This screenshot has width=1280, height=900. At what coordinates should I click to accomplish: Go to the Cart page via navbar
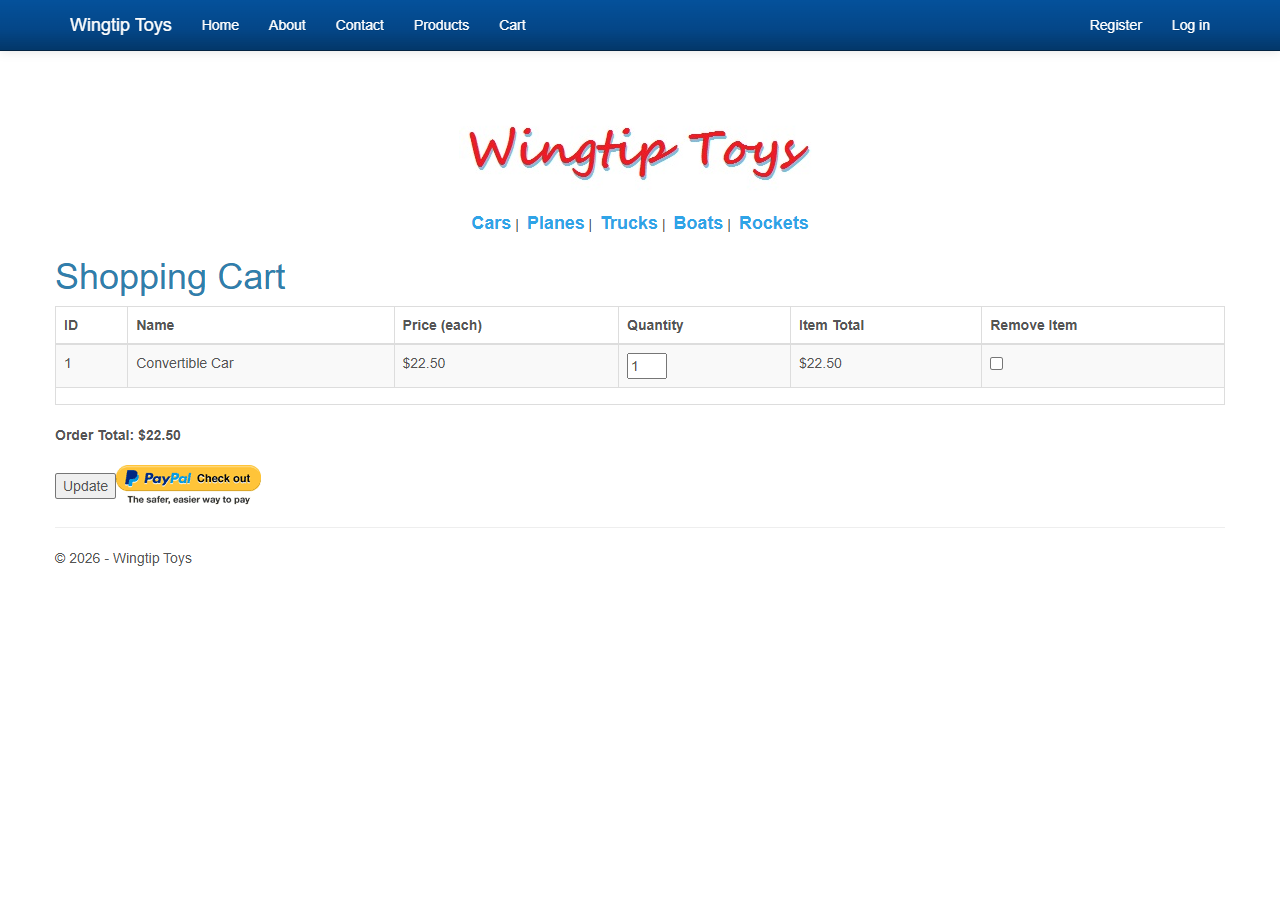tap(512, 25)
